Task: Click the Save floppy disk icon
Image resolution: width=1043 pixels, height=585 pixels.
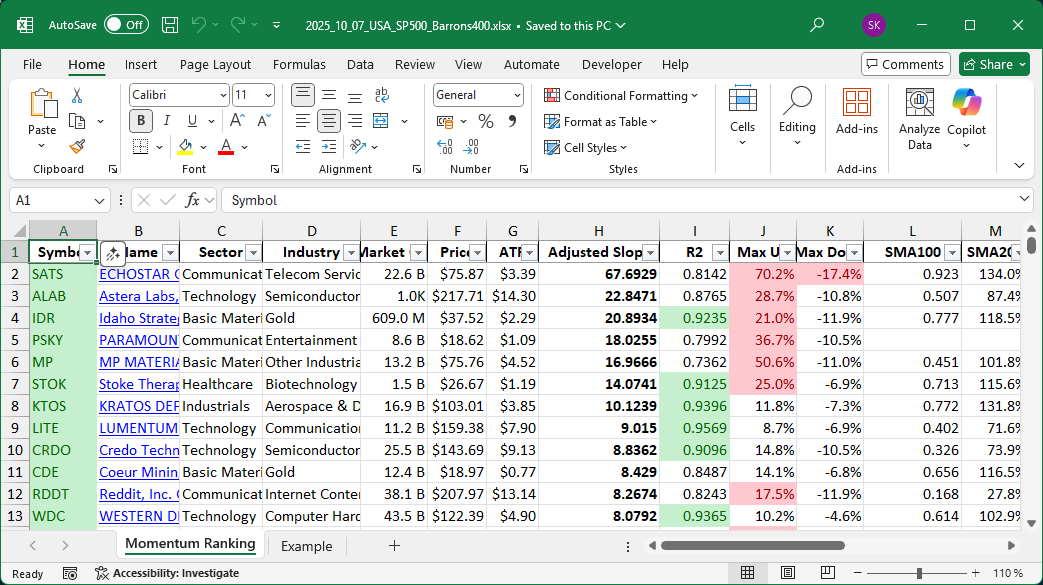Action: (x=170, y=25)
